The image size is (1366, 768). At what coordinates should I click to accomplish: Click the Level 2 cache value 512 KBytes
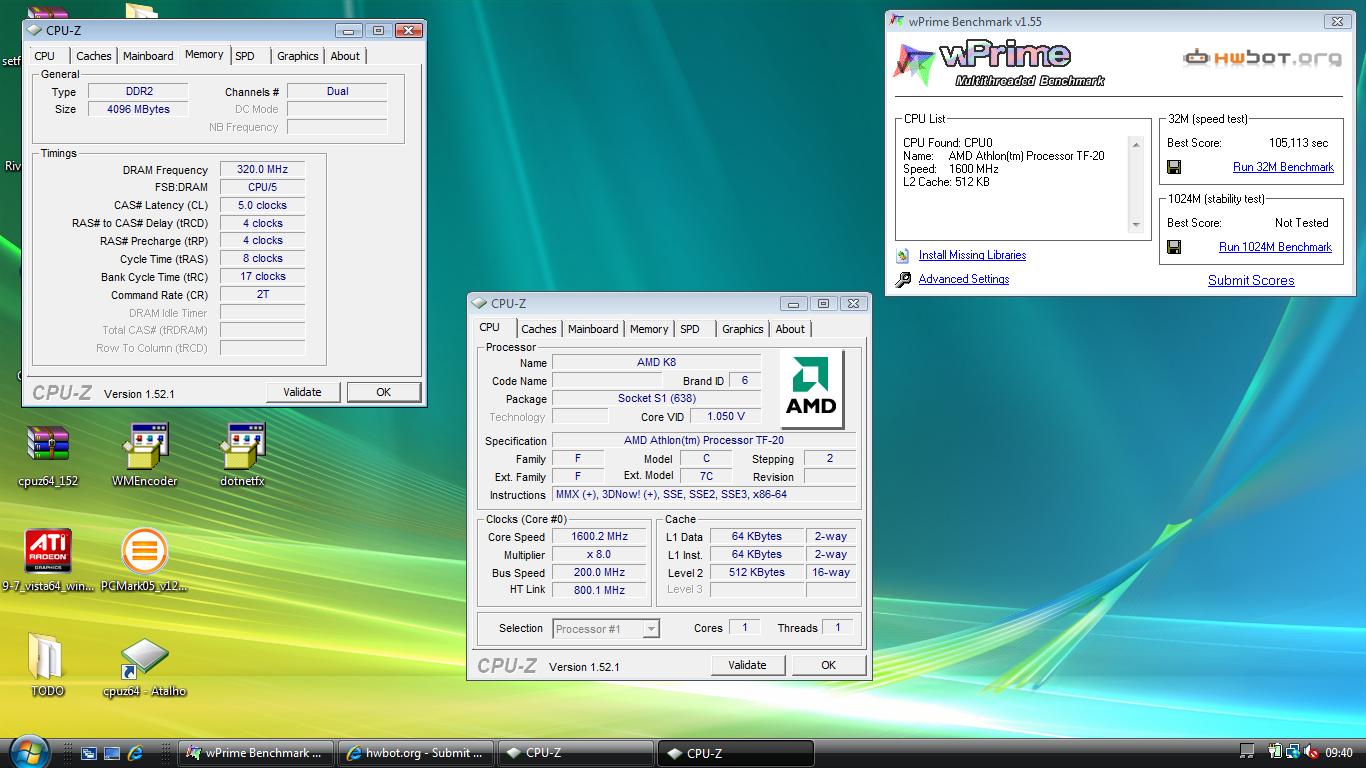point(756,573)
